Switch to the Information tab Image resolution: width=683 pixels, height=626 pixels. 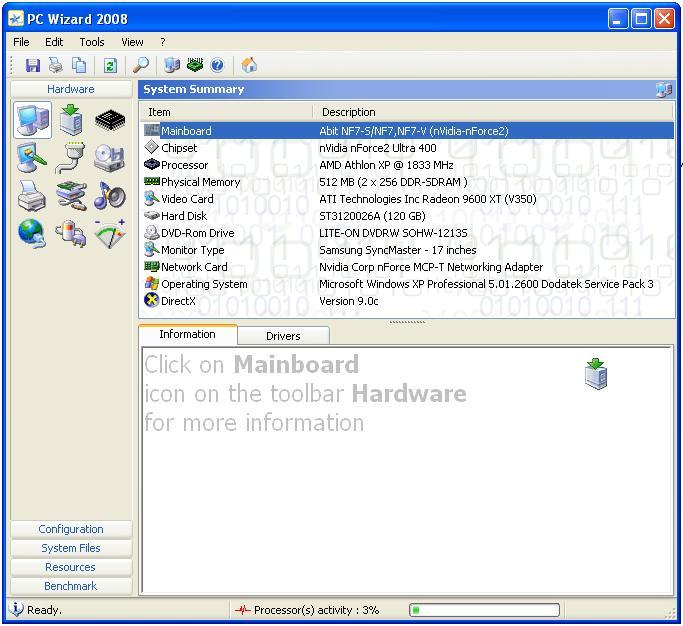point(187,334)
